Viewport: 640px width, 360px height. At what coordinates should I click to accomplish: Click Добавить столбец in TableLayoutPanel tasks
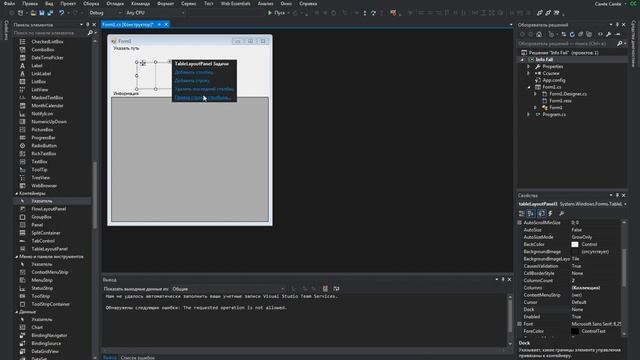194,72
